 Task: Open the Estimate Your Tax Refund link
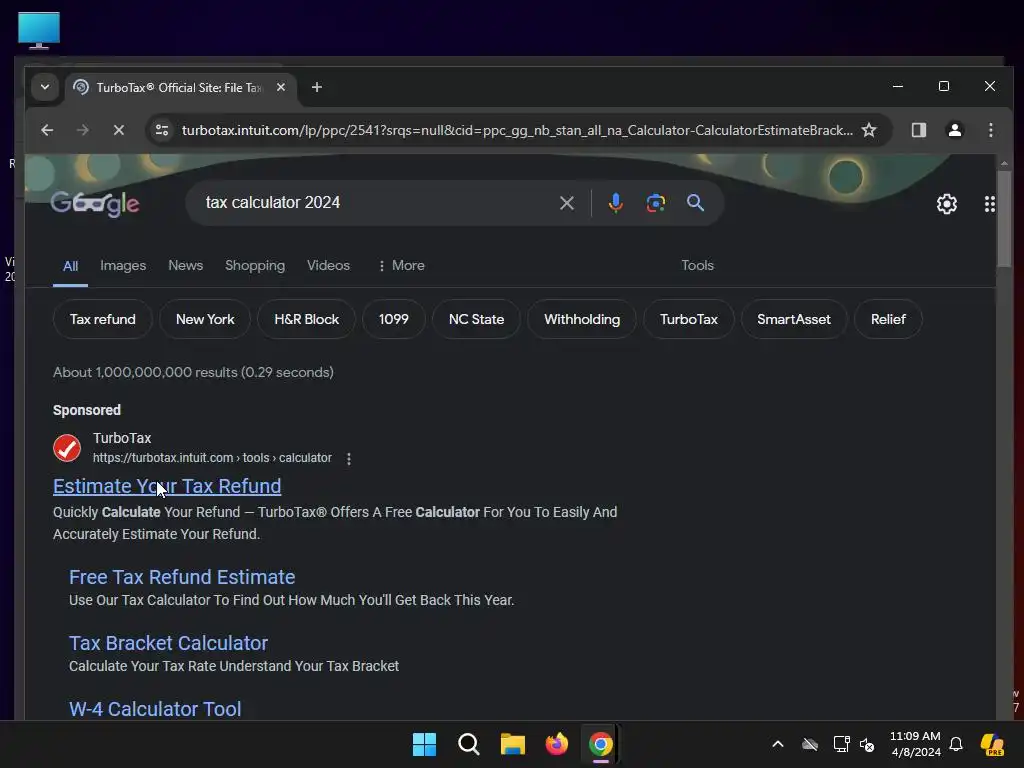167,487
